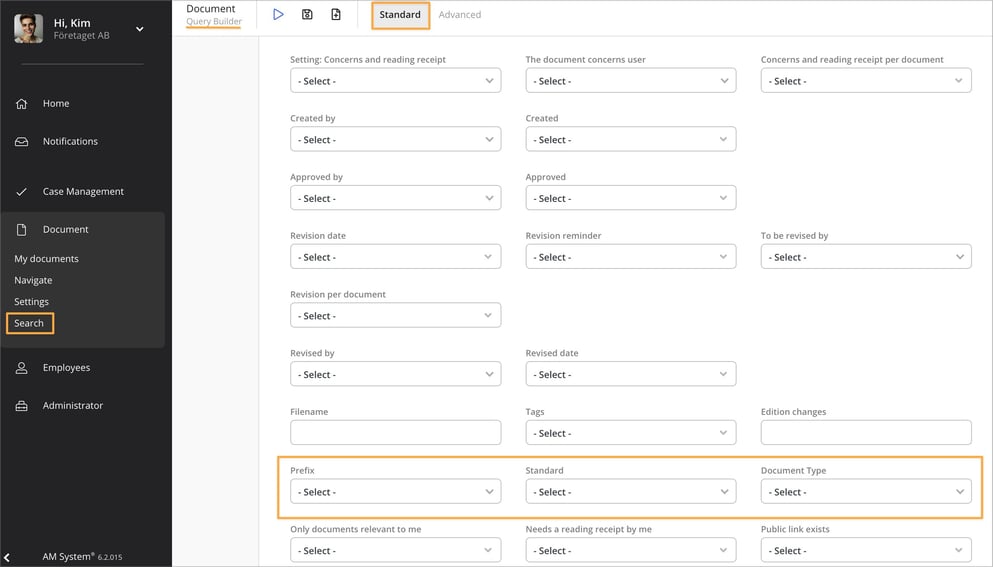Click the Filename text input field
Viewport: 993px width, 567px height.
tap(396, 433)
